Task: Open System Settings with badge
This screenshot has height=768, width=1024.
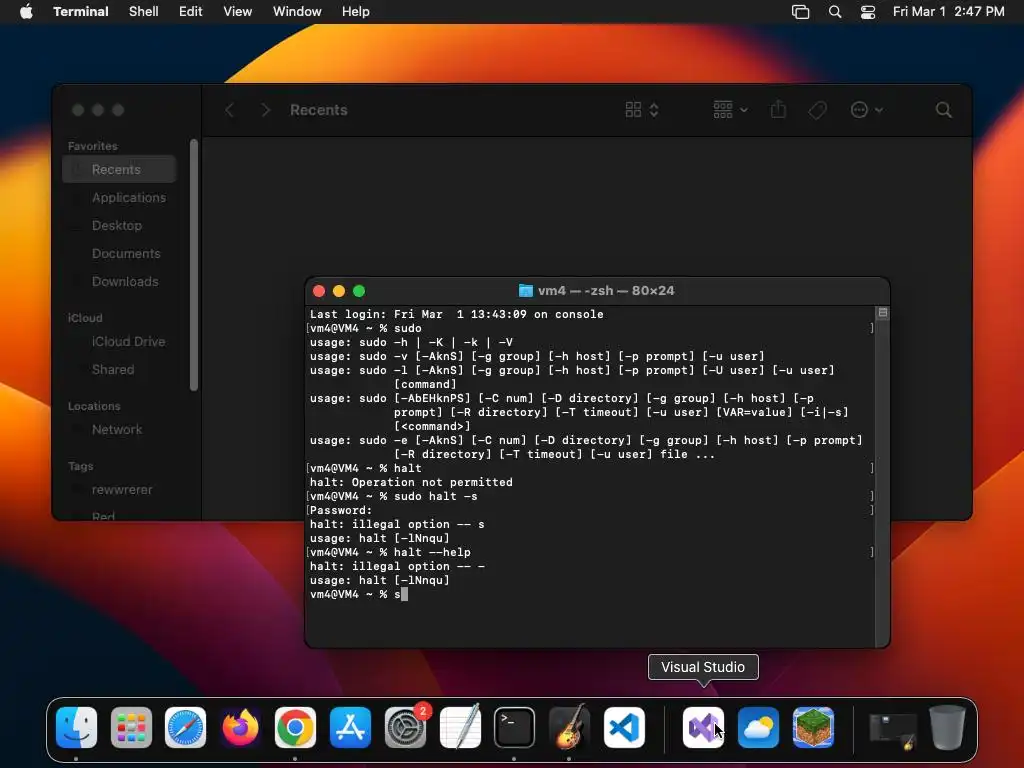Action: [x=406, y=727]
